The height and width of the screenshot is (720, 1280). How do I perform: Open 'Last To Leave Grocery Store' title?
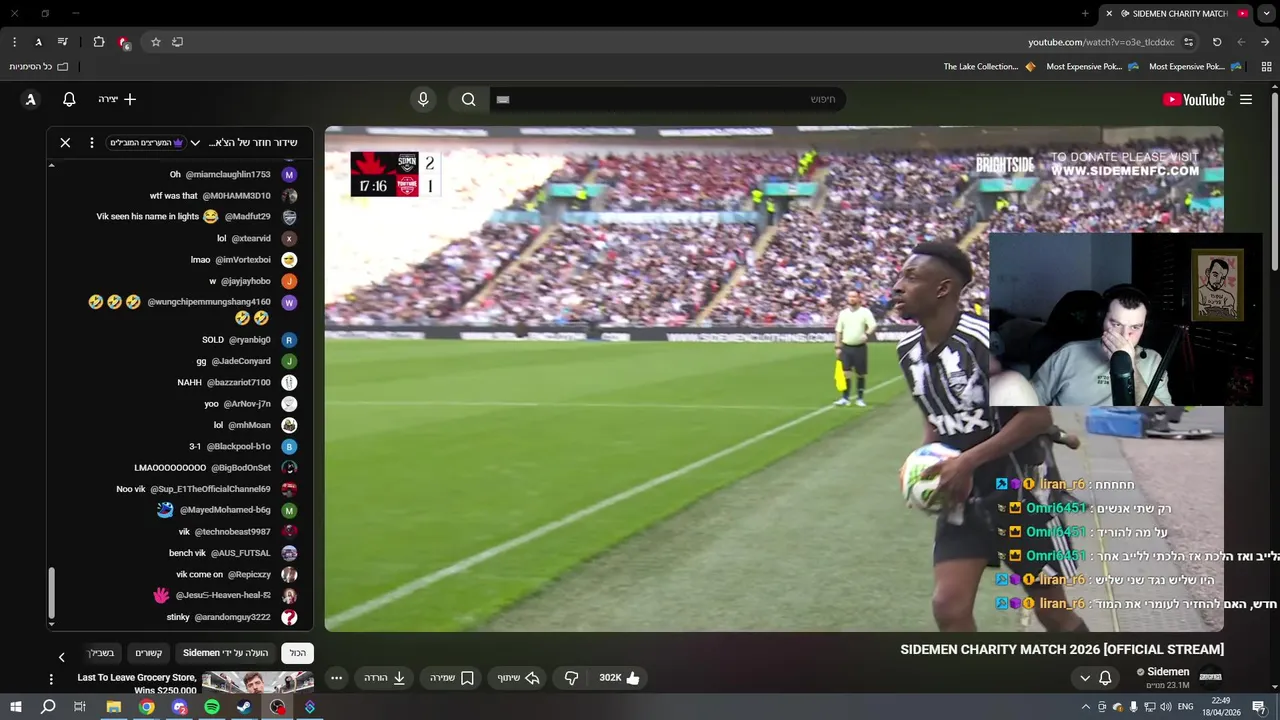137,684
